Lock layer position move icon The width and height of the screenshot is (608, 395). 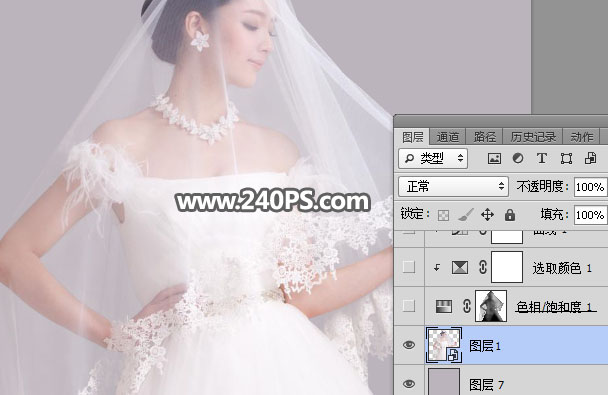(x=487, y=215)
